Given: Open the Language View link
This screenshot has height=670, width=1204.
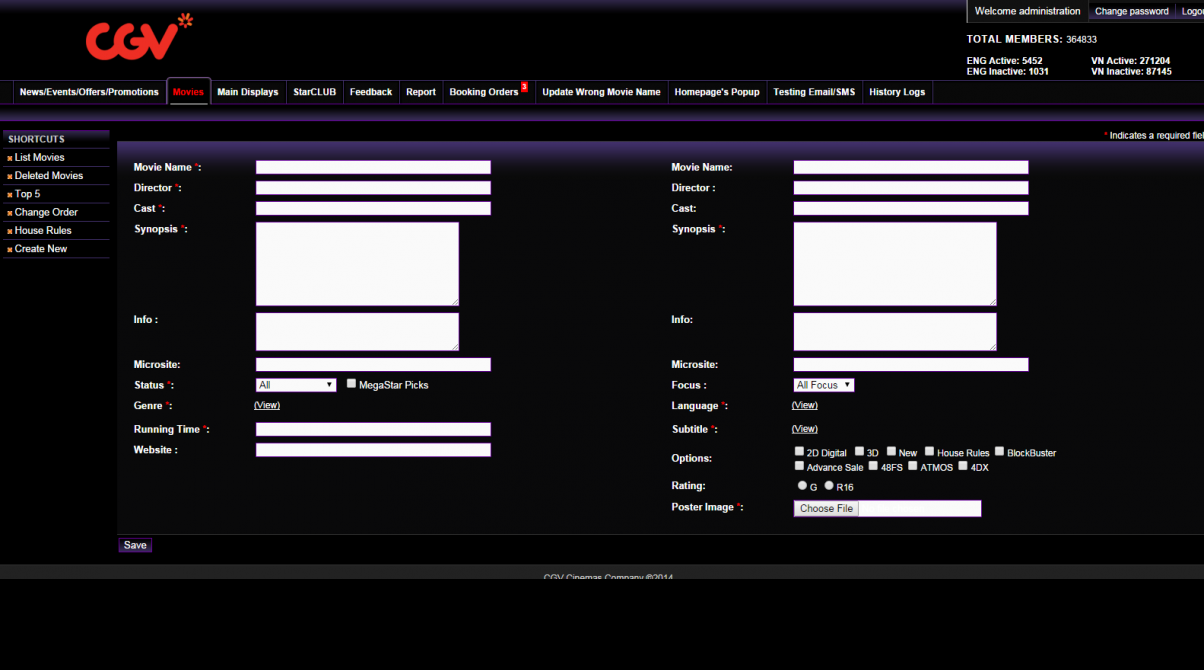Looking at the screenshot, I should click(x=804, y=405).
